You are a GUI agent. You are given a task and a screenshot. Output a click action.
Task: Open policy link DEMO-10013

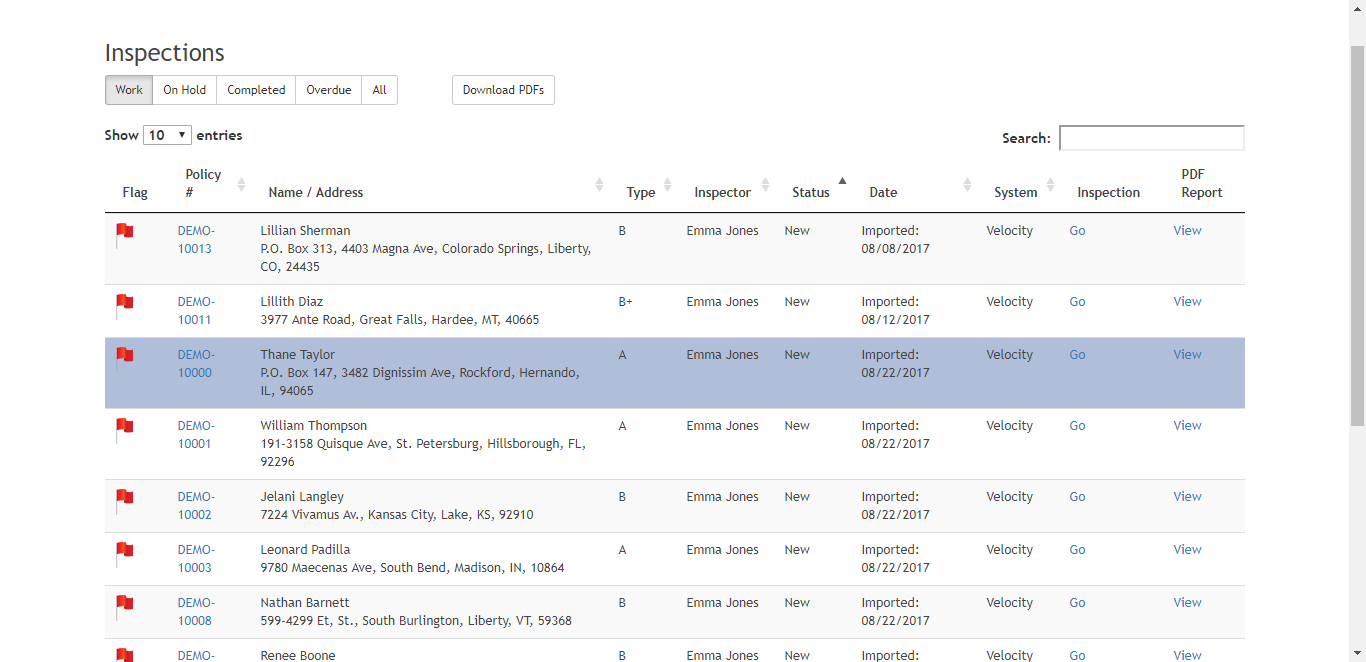195,240
